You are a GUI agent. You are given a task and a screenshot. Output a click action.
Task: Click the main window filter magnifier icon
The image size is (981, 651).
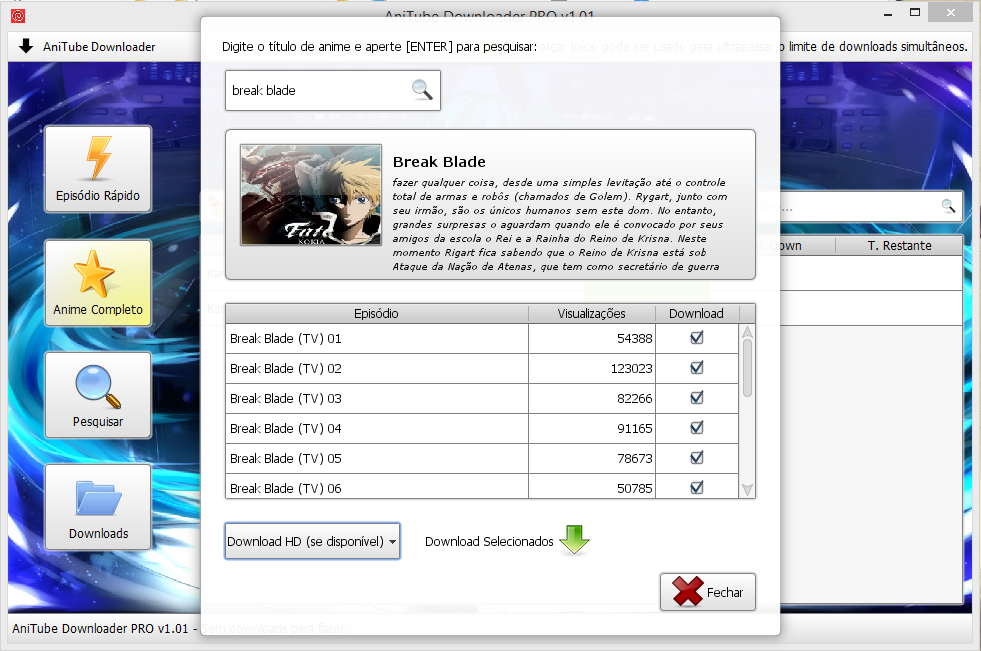[x=948, y=206]
